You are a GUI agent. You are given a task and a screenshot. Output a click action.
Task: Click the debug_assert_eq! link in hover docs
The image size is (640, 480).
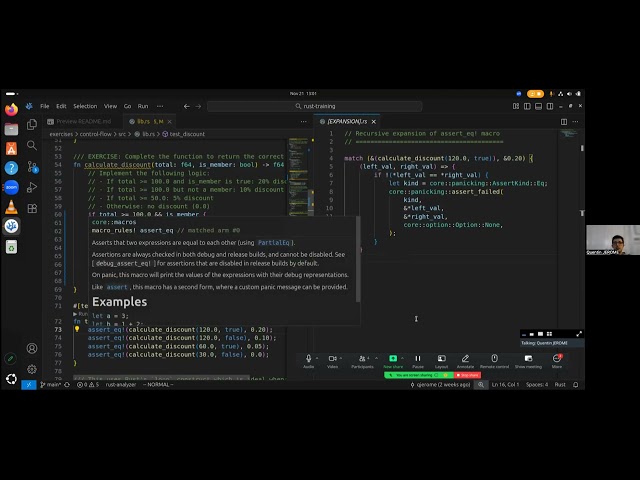(121, 263)
